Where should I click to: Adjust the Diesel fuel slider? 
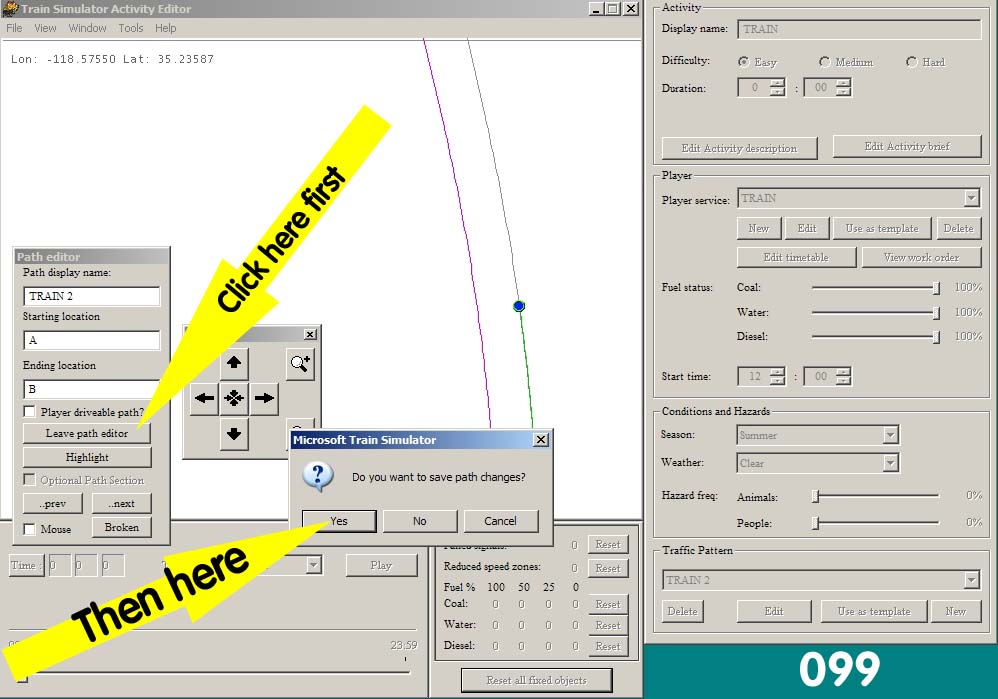click(x=936, y=337)
